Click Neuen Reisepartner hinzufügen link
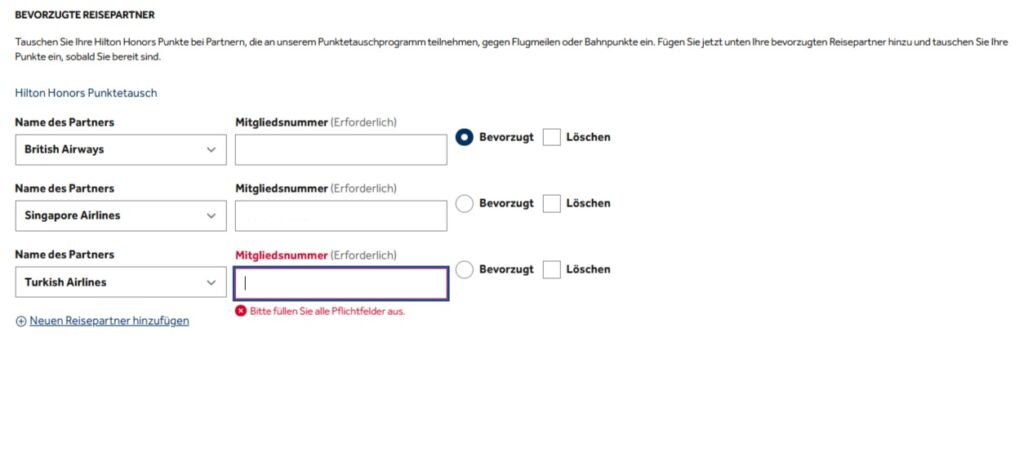 [109, 321]
